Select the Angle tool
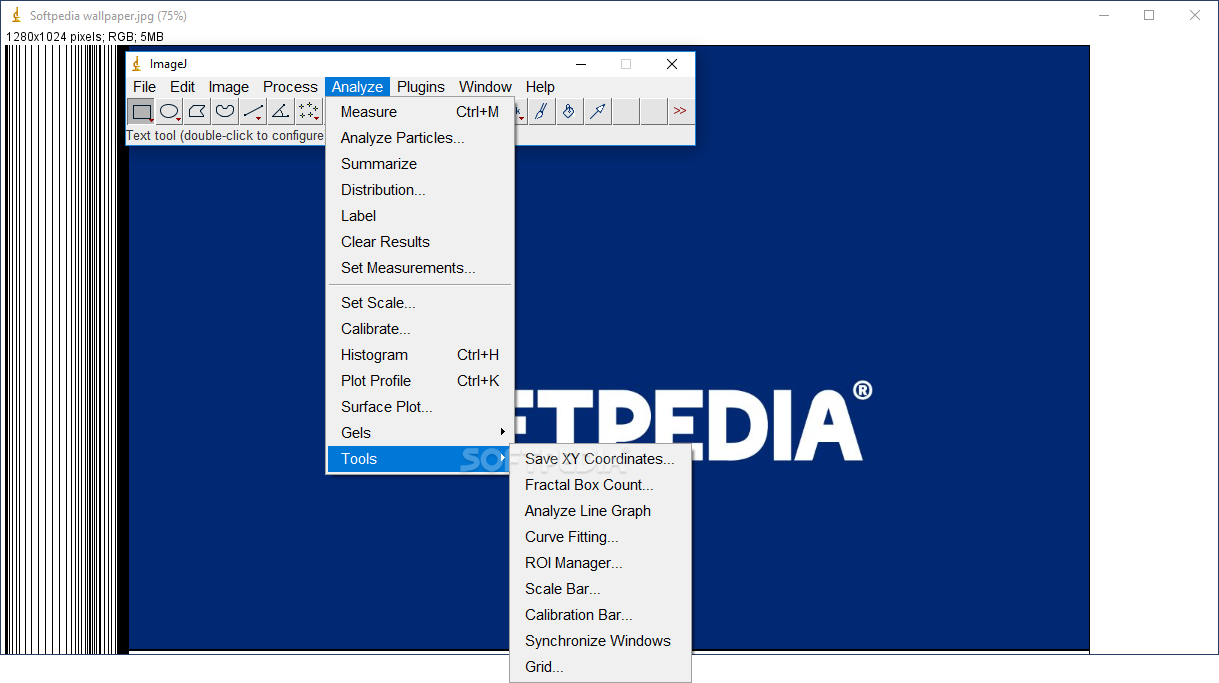 pyautogui.click(x=282, y=112)
